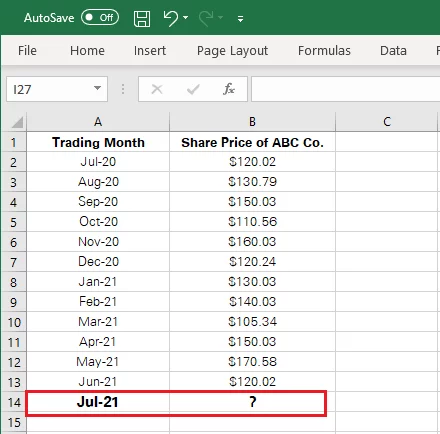This screenshot has height=434, width=440.
Task: Select the $170.58 price cell
Action: pos(252,362)
